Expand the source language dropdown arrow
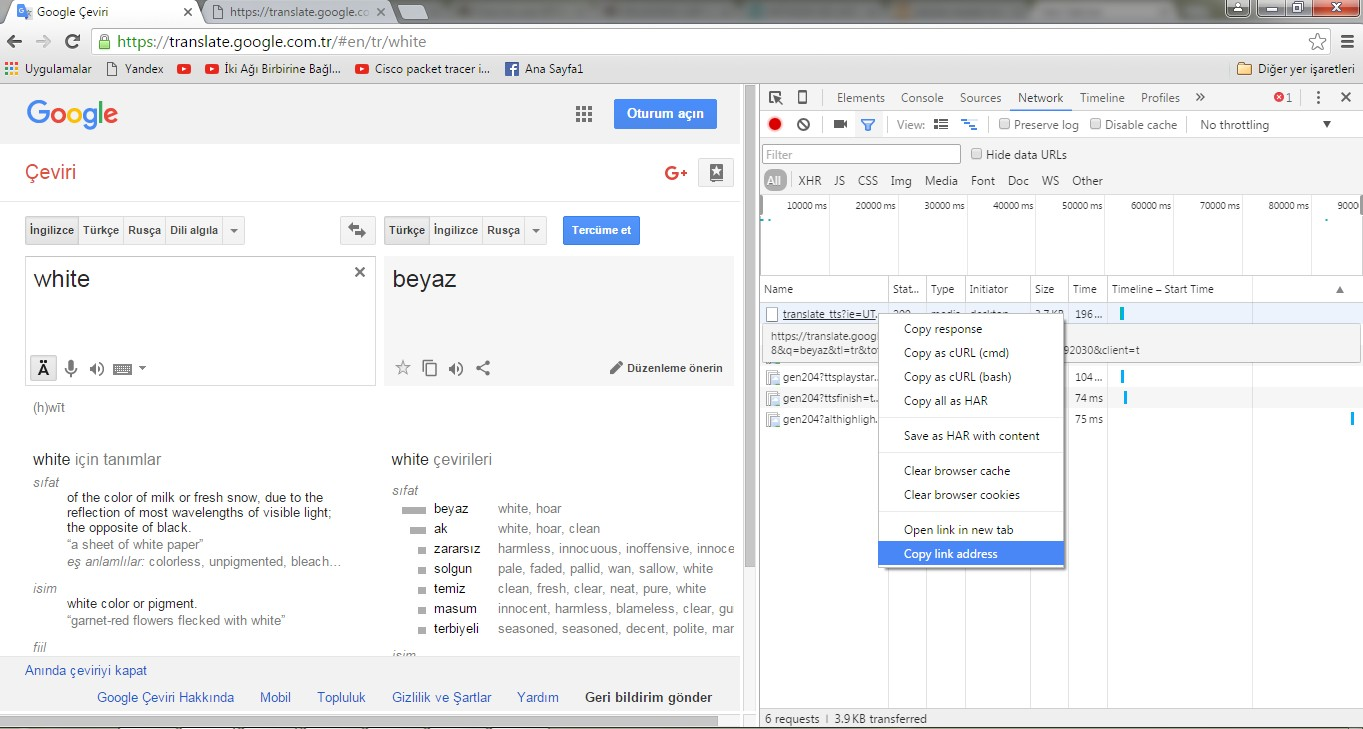 pyautogui.click(x=234, y=230)
